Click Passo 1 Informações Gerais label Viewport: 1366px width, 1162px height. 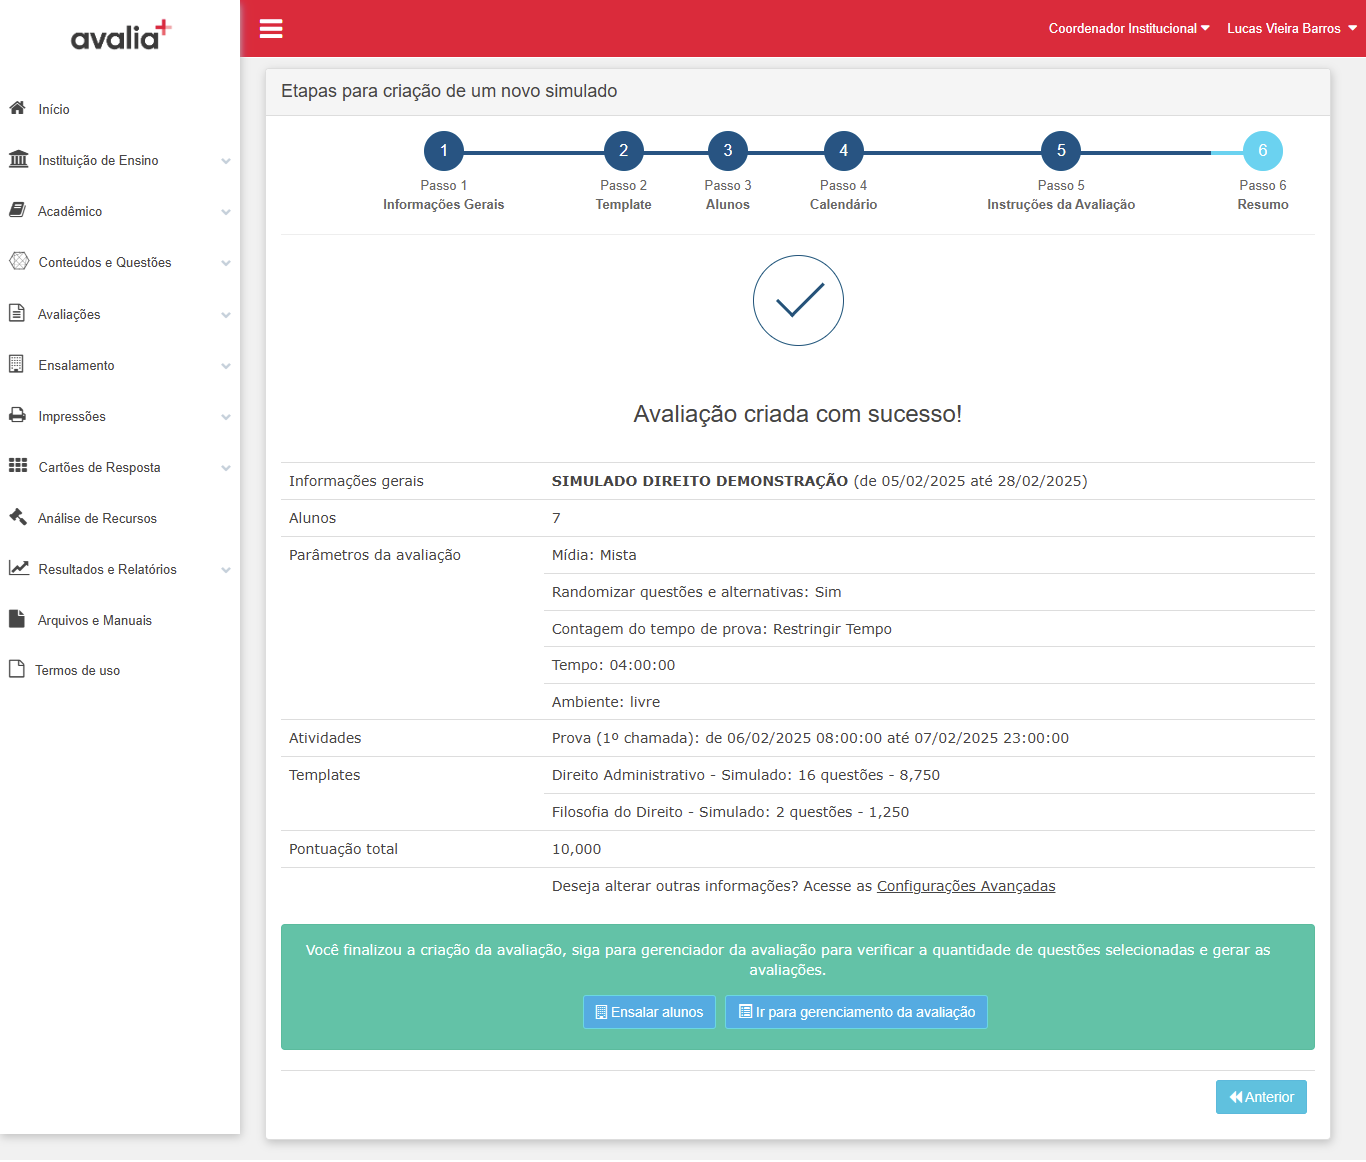(444, 195)
